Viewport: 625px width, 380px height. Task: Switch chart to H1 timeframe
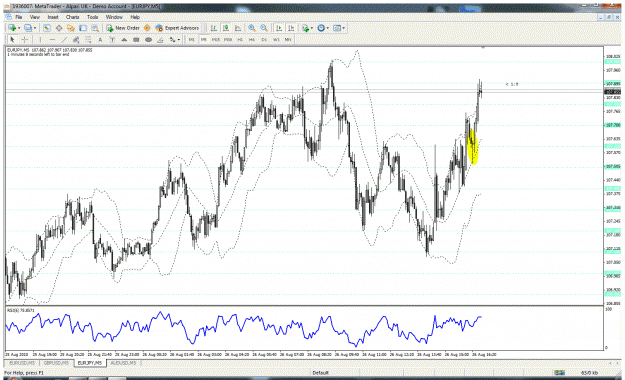pyautogui.click(x=240, y=39)
